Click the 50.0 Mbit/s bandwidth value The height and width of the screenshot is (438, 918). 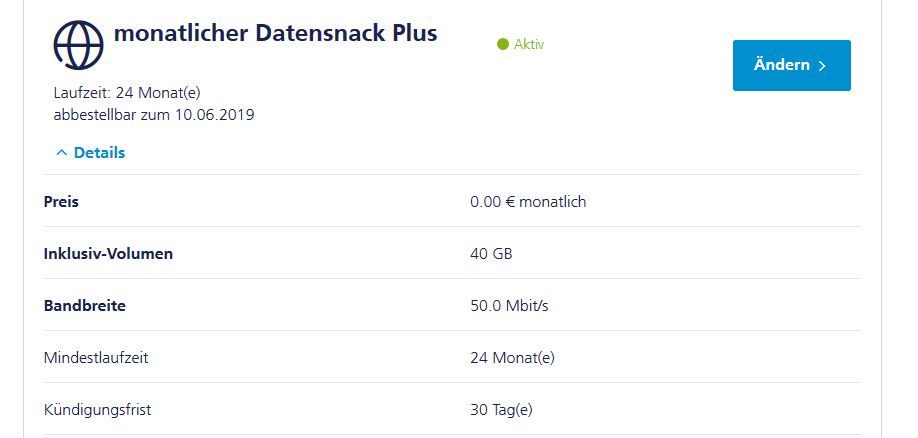pos(509,306)
